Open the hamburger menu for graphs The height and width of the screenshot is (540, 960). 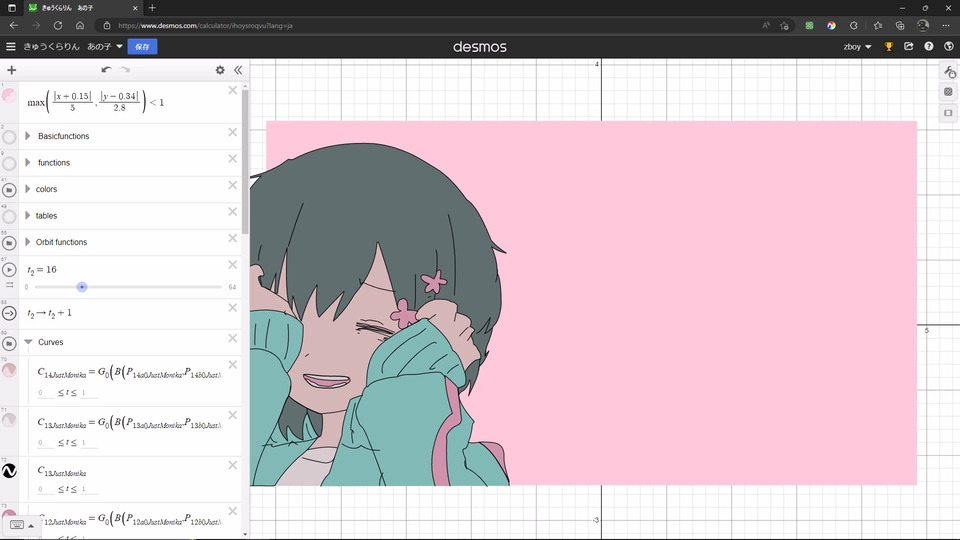click(x=10, y=47)
